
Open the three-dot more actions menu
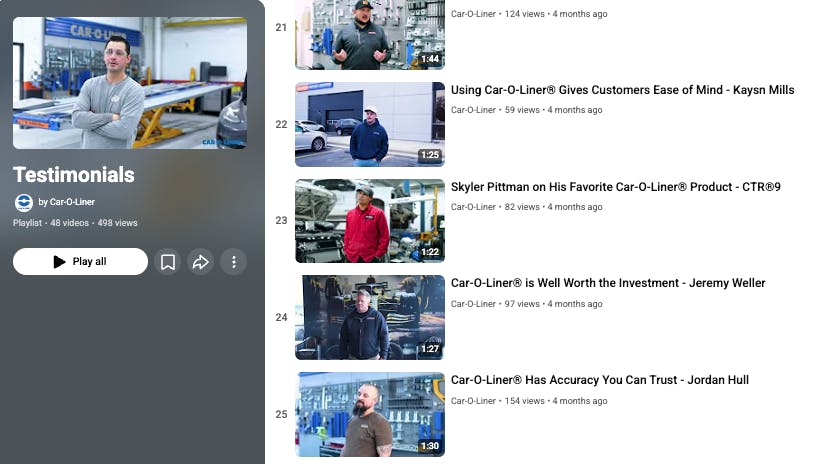pos(233,262)
